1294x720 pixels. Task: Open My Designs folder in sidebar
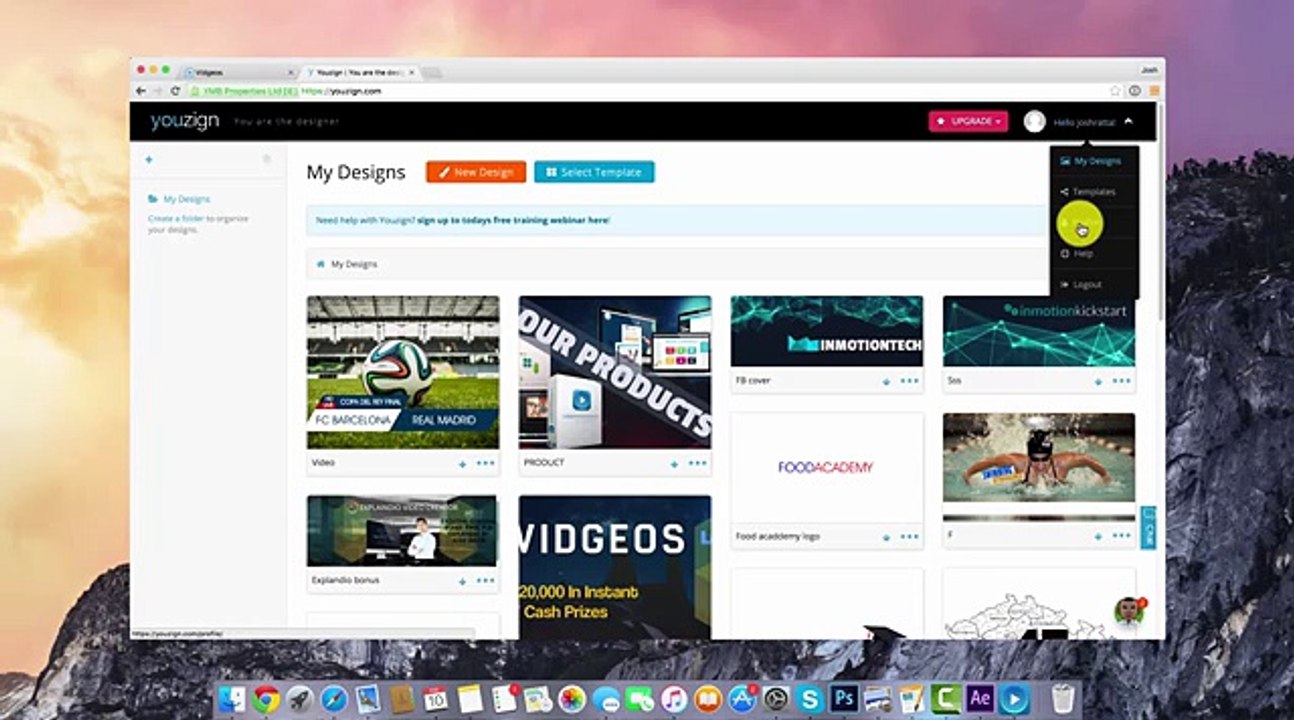click(x=179, y=199)
